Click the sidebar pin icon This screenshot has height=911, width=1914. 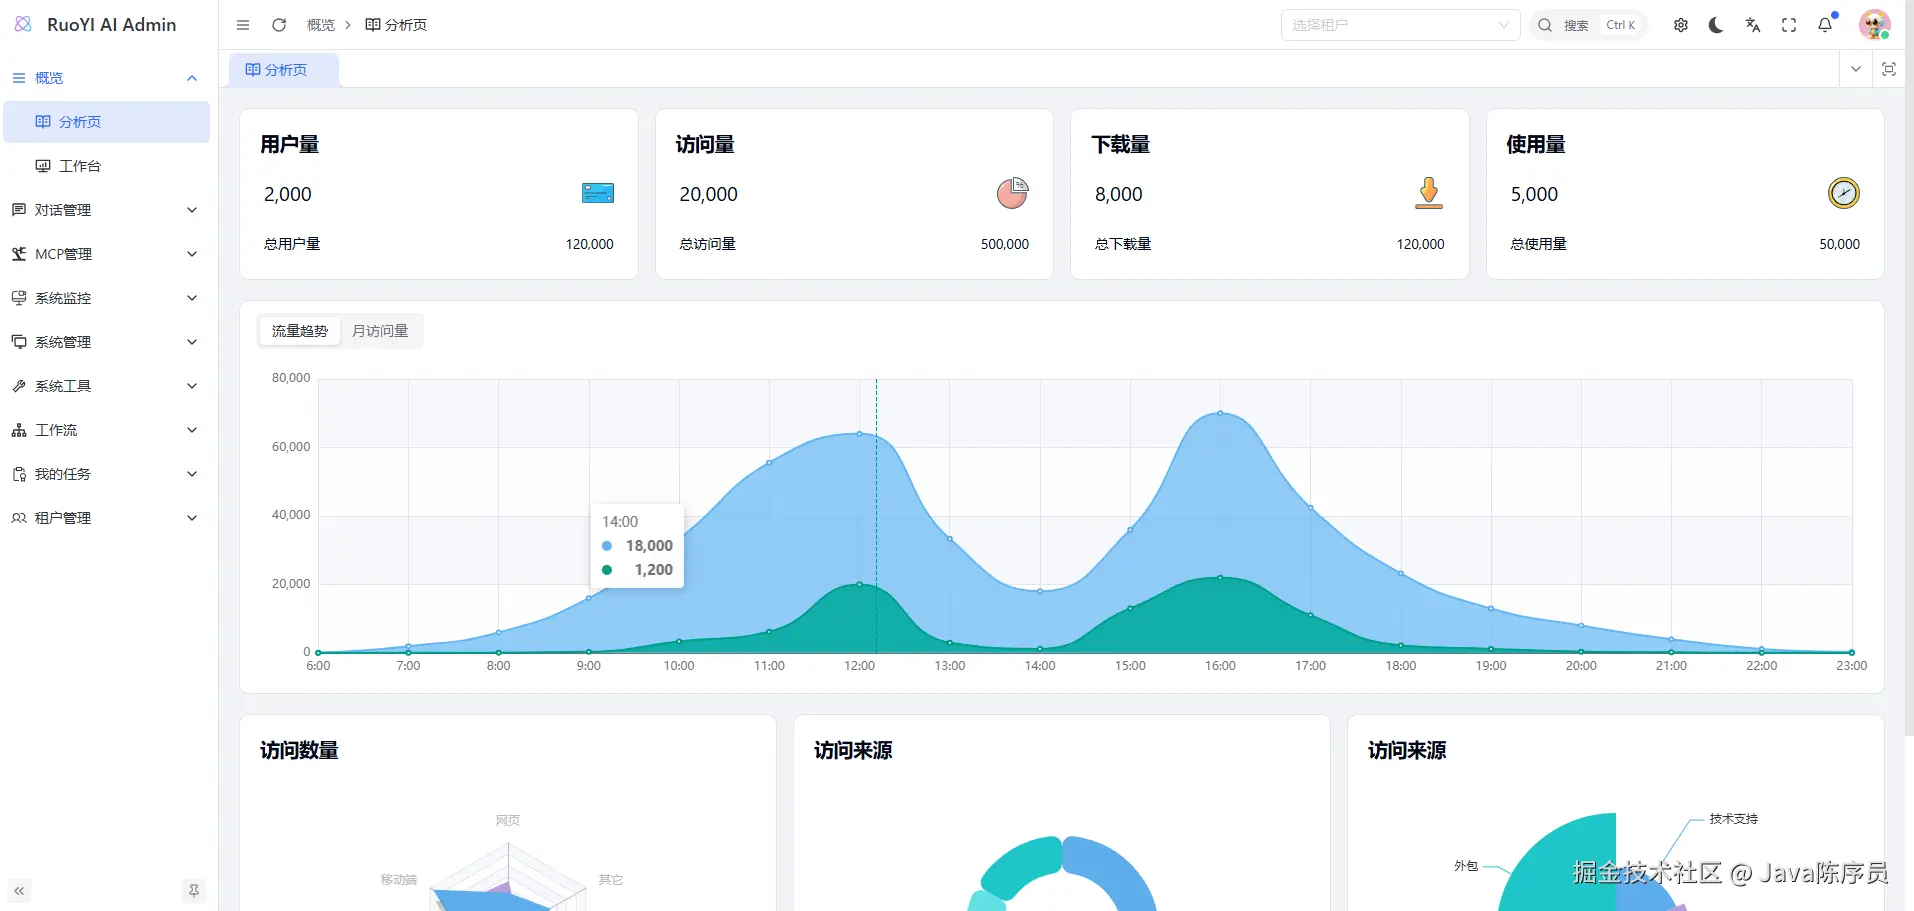(194, 890)
